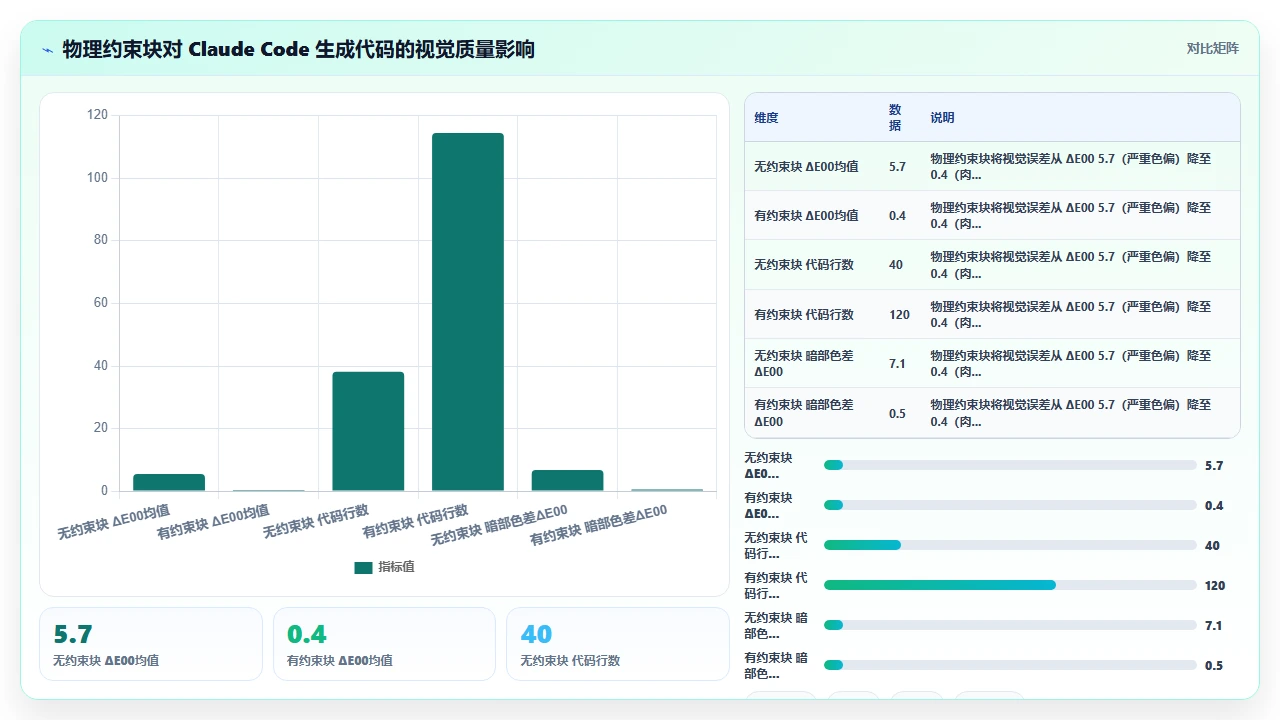The image size is (1280, 720).
Task: Click the 指标值 legend color swatch
Action: (x=363, y=567)
